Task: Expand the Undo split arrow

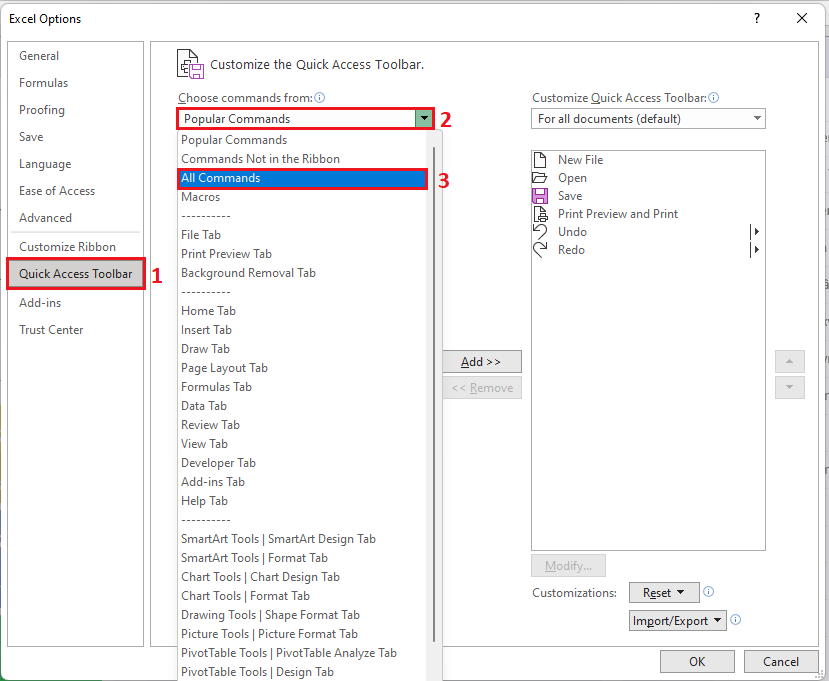Action: (x=757, y=232)
